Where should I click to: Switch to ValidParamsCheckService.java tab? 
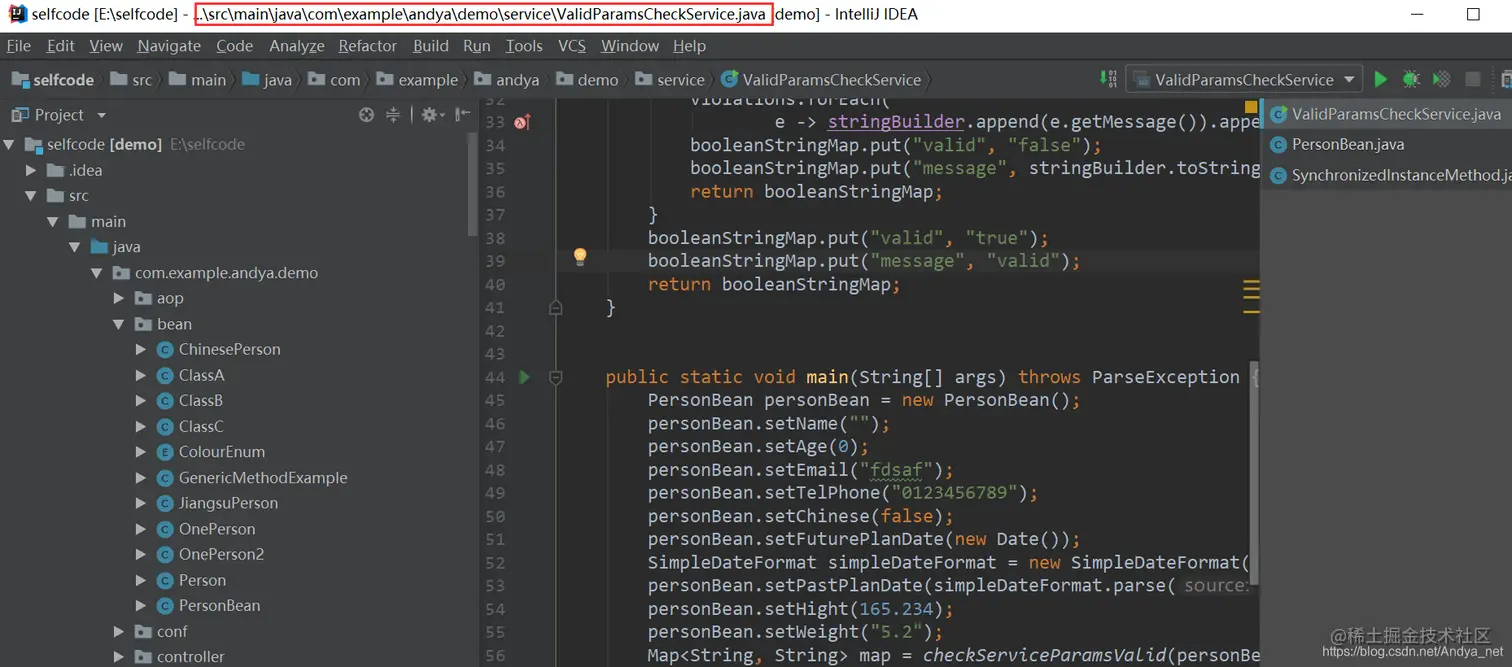click(1386, 114)
